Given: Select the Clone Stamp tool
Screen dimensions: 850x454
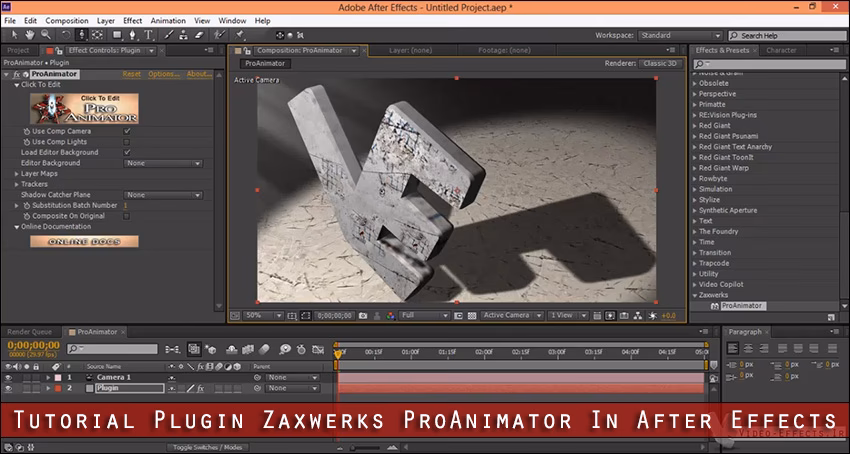Looking at the screenshot, I should (x=183, y=35).
